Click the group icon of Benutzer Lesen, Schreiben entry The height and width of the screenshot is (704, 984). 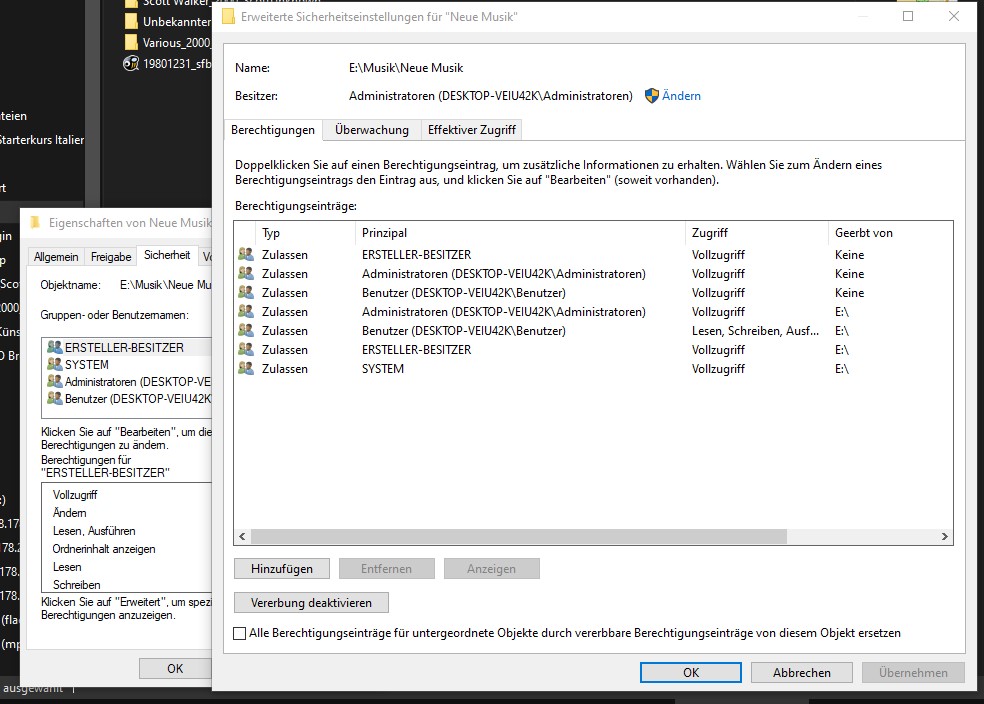[246, 330]
